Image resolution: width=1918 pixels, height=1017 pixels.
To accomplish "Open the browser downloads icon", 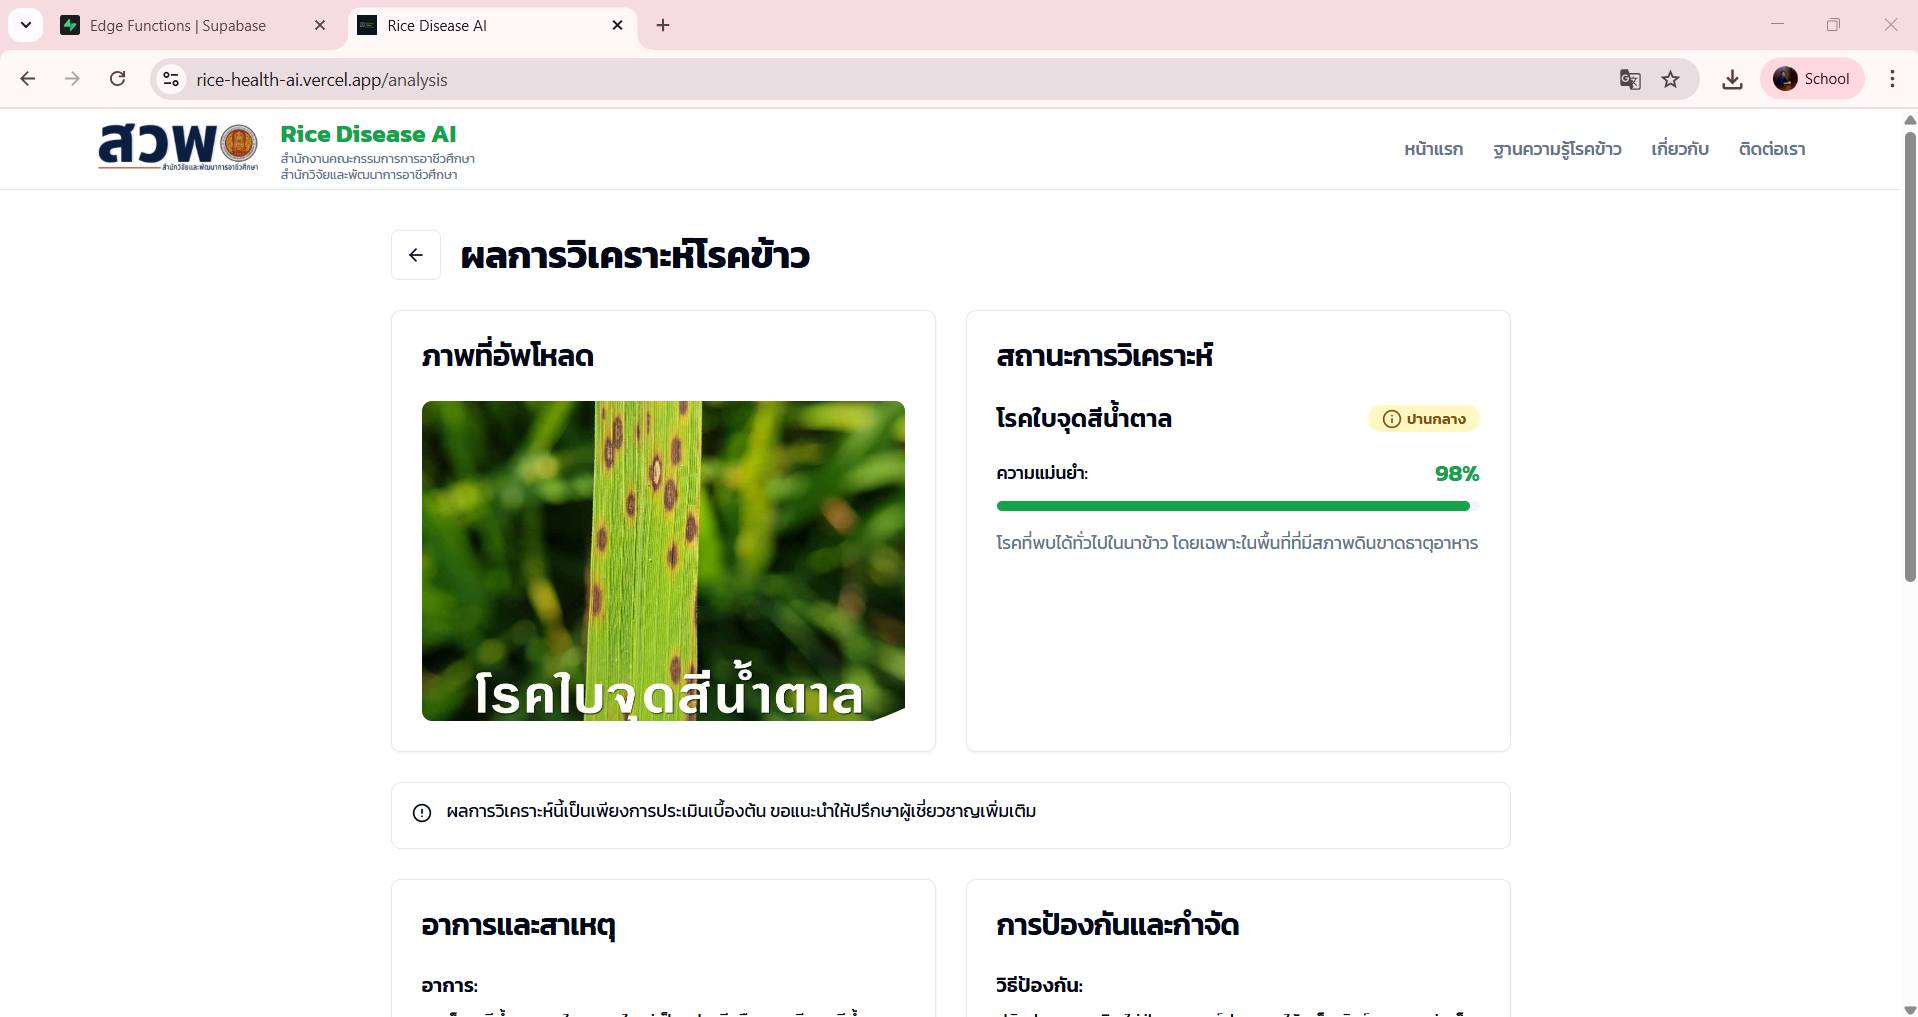I will (x=1732, y=80).
